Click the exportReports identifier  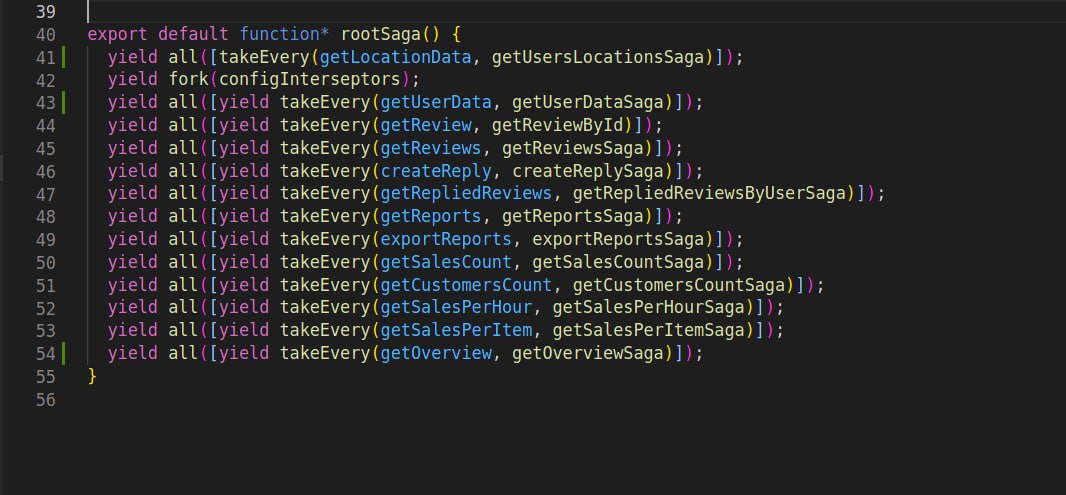(x=446, y=239)
